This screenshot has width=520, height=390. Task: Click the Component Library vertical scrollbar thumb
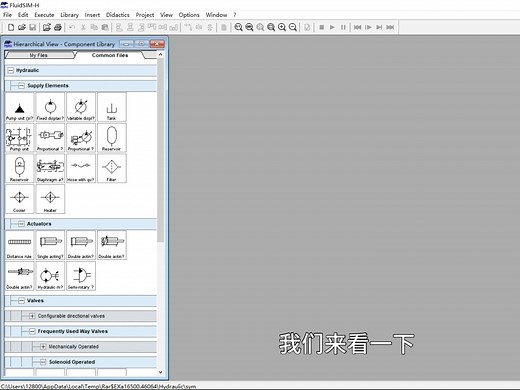[x=160, y=150]
